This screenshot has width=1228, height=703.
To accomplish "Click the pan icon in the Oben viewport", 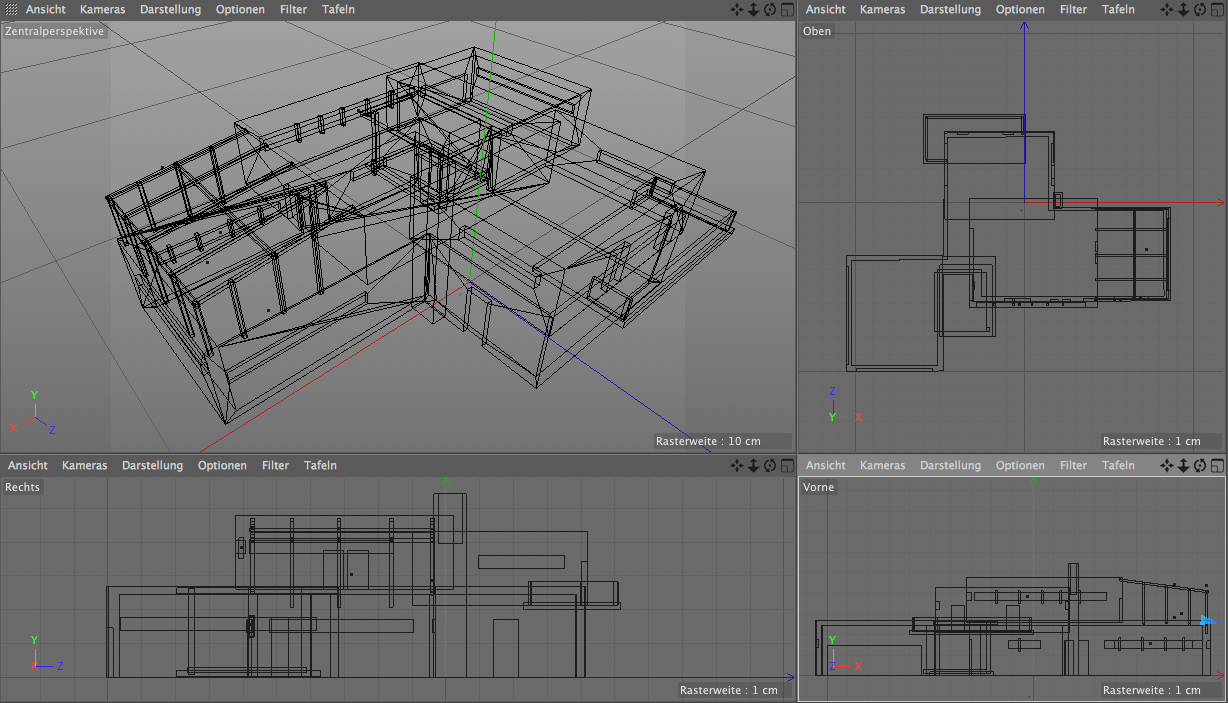I will pos(1167,10).
